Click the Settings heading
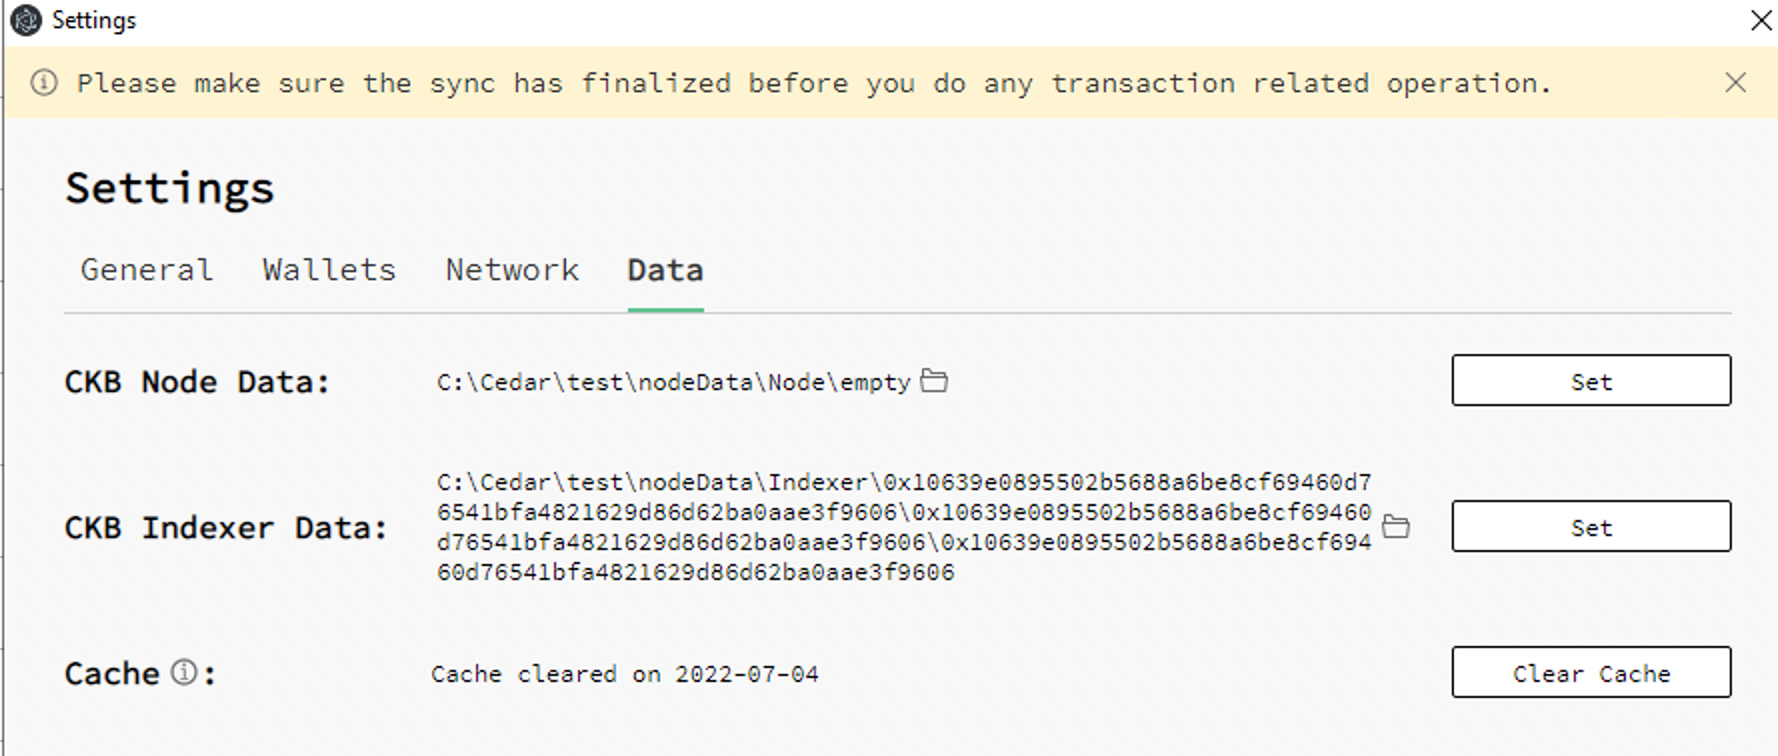 [168, 187]
